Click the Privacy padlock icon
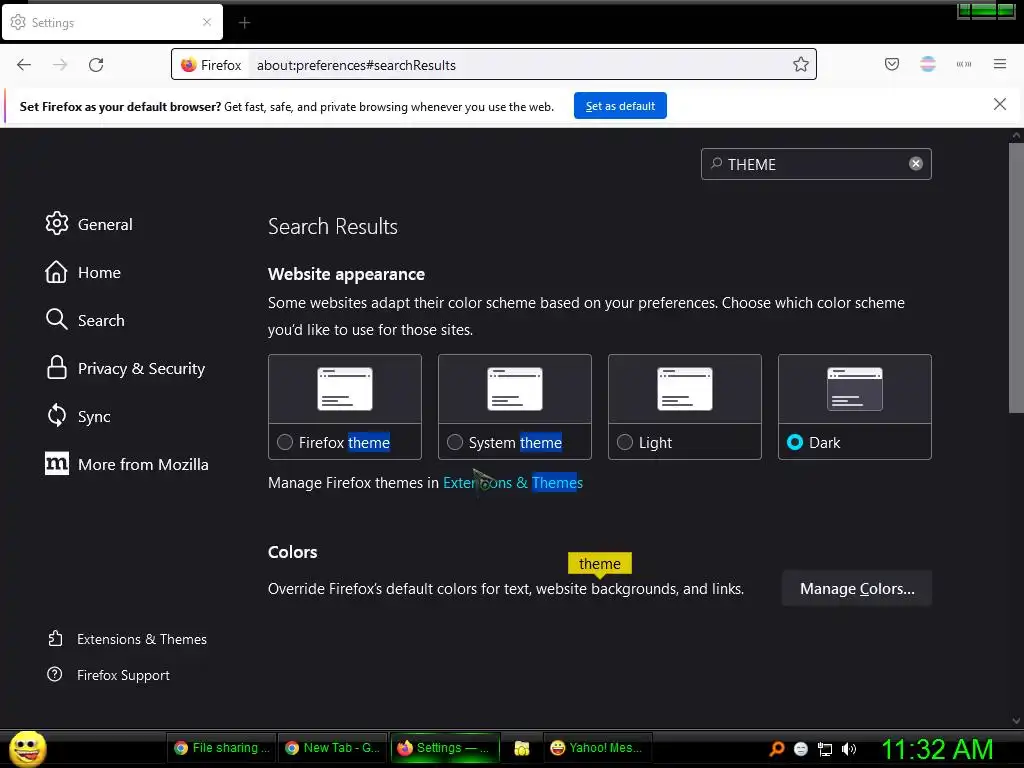Screen dimensions: 1024x768 point(57,368)
